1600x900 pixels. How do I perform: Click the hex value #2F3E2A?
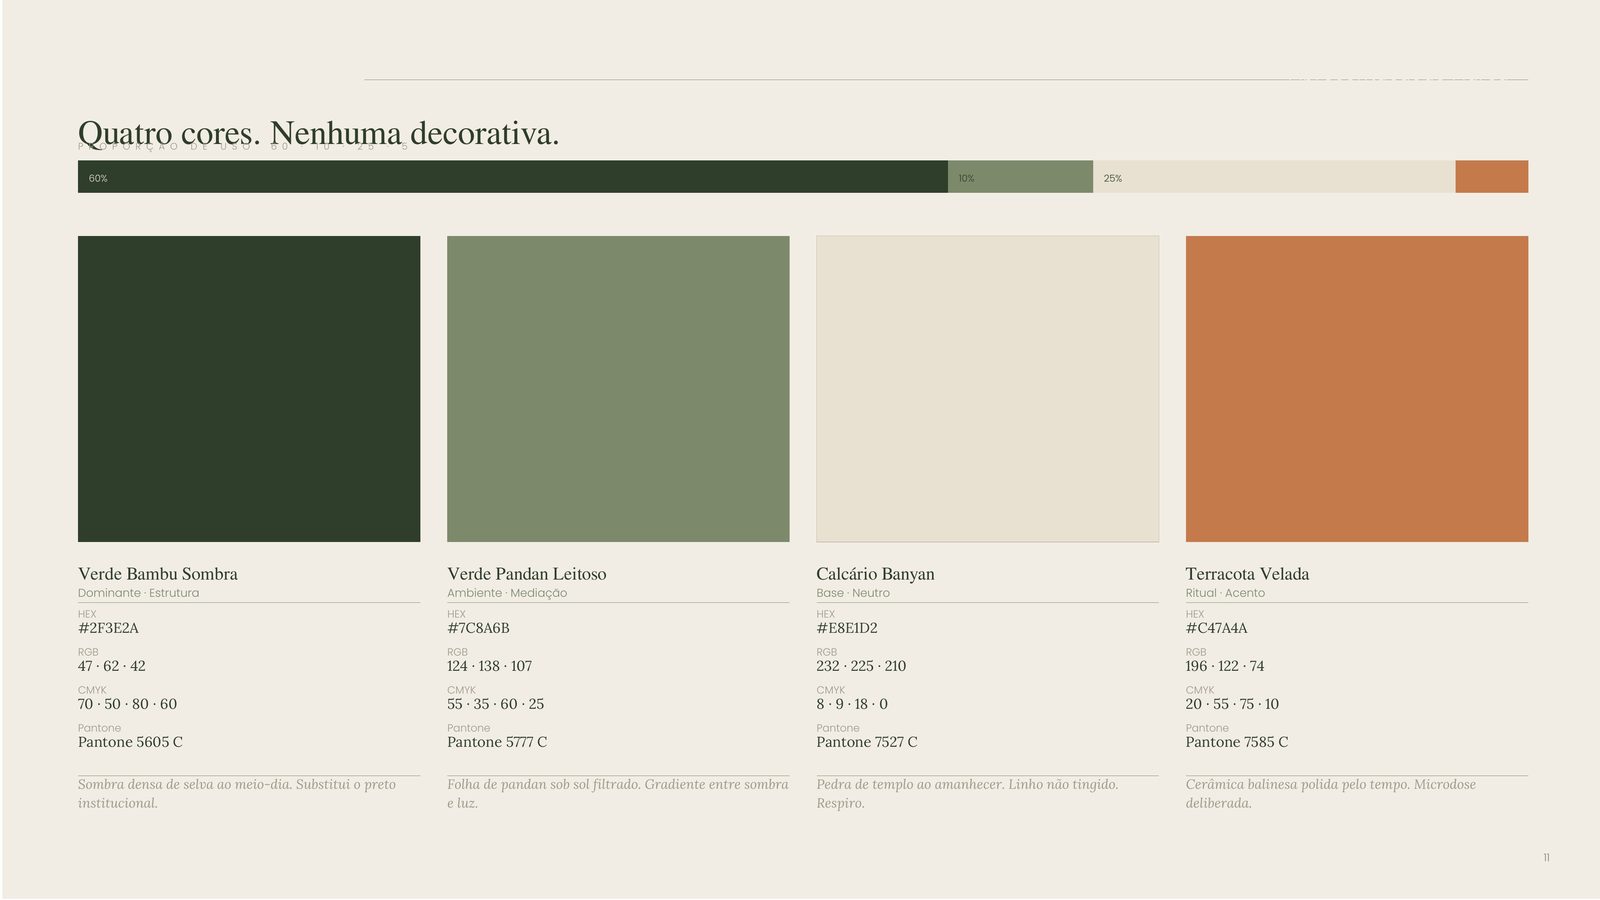pyautogui.click(x=108, y=628)
